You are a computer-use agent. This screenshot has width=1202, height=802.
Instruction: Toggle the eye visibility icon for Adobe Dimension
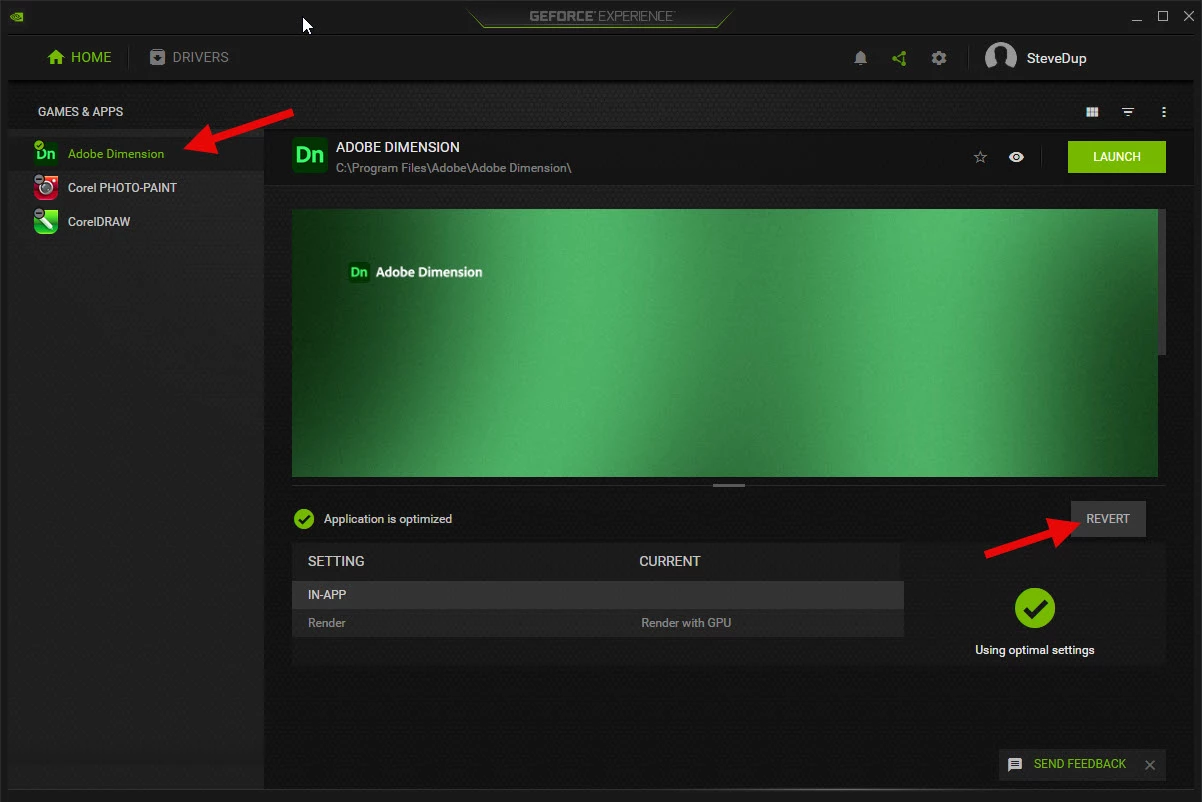pos(1016,157)
